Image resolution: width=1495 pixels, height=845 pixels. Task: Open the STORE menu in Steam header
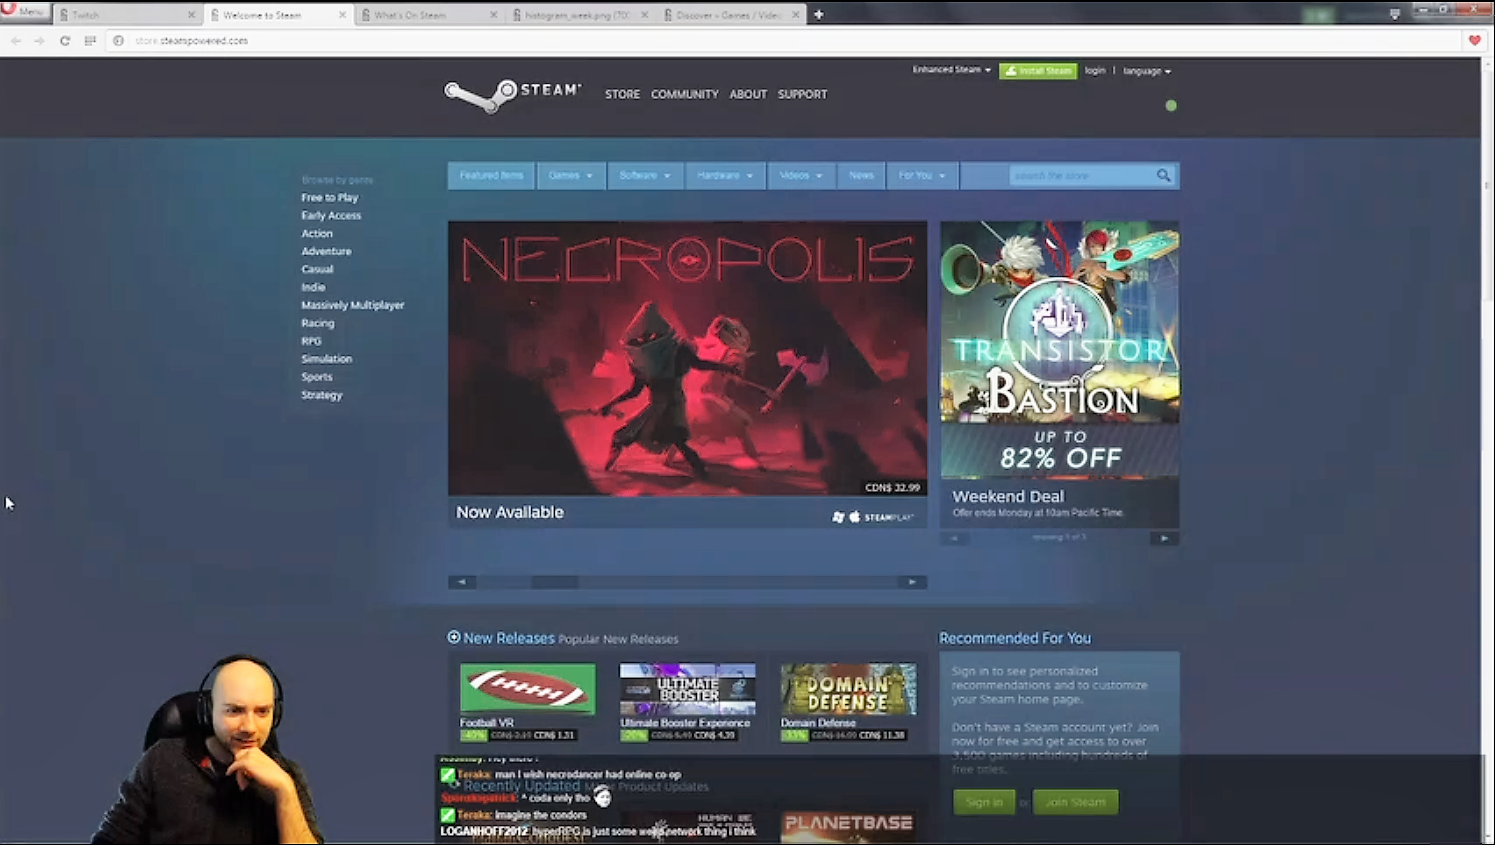(622, 94)
